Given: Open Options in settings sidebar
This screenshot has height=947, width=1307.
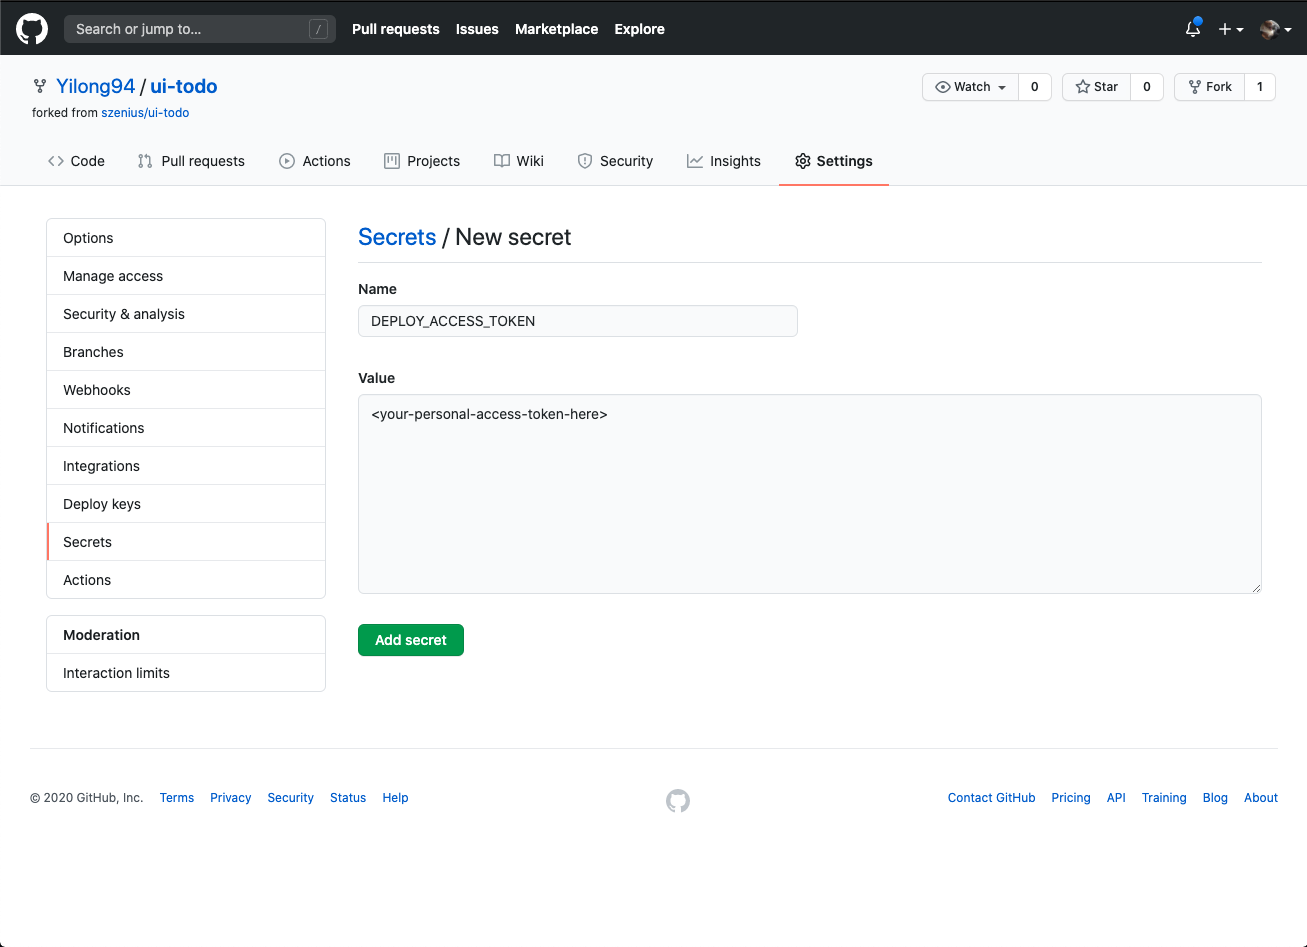Looking at the screenshot, I should (x=186, y=238).
